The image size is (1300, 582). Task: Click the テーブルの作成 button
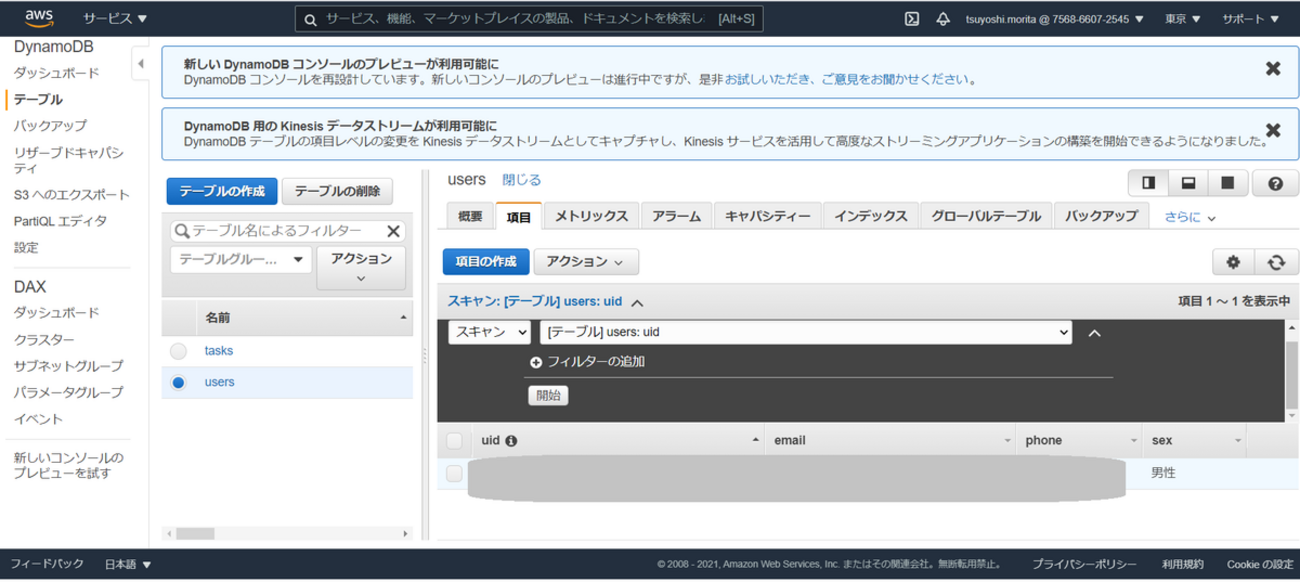point(222,192)
